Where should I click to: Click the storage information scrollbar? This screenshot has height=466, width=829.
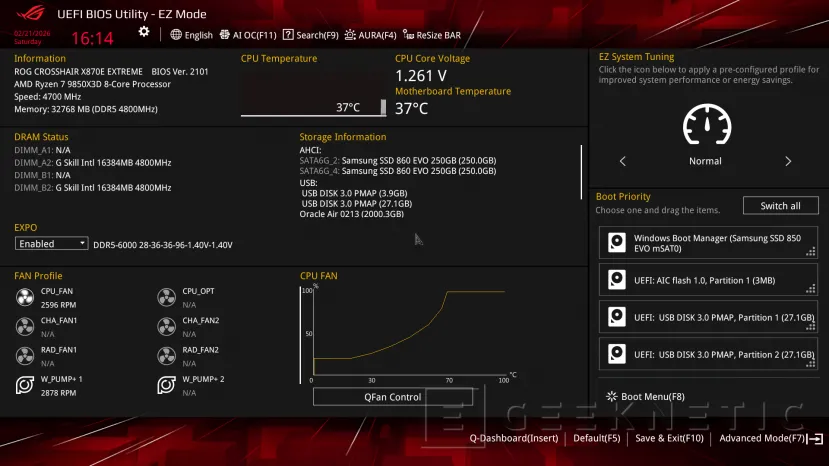point(581,172)
